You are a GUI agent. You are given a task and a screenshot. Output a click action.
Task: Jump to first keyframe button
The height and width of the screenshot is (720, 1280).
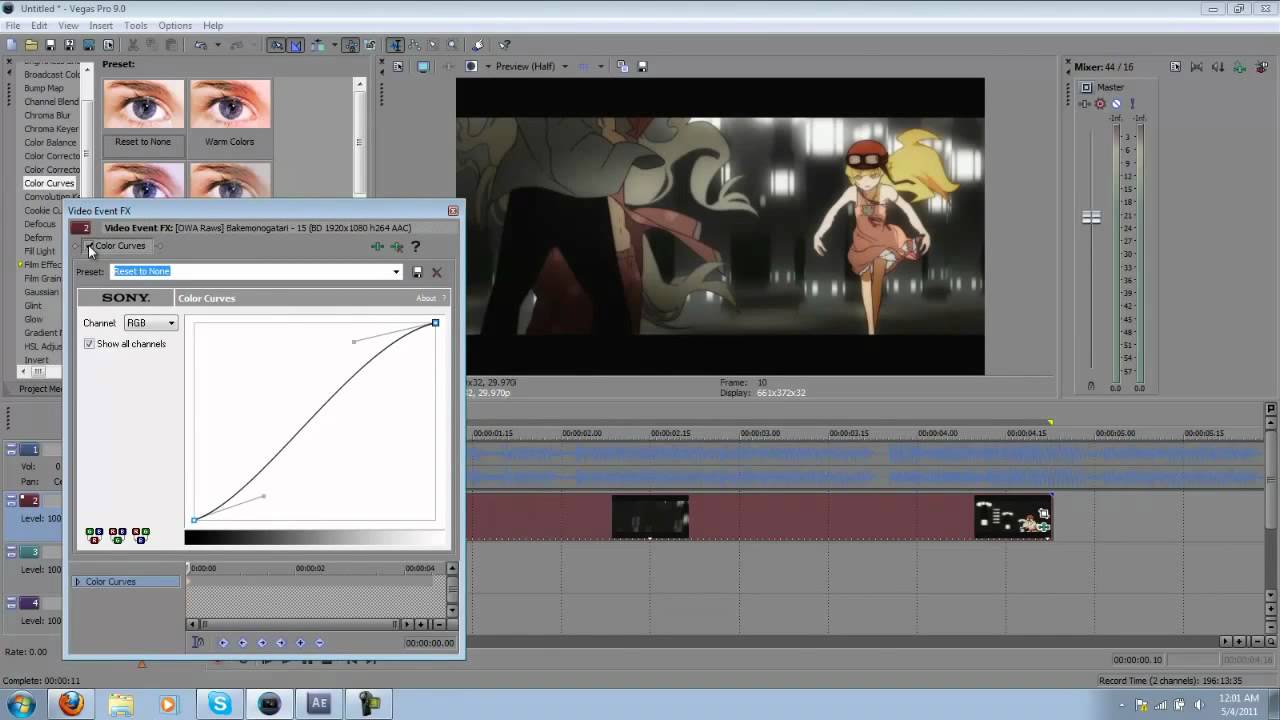tap(223, 643)
